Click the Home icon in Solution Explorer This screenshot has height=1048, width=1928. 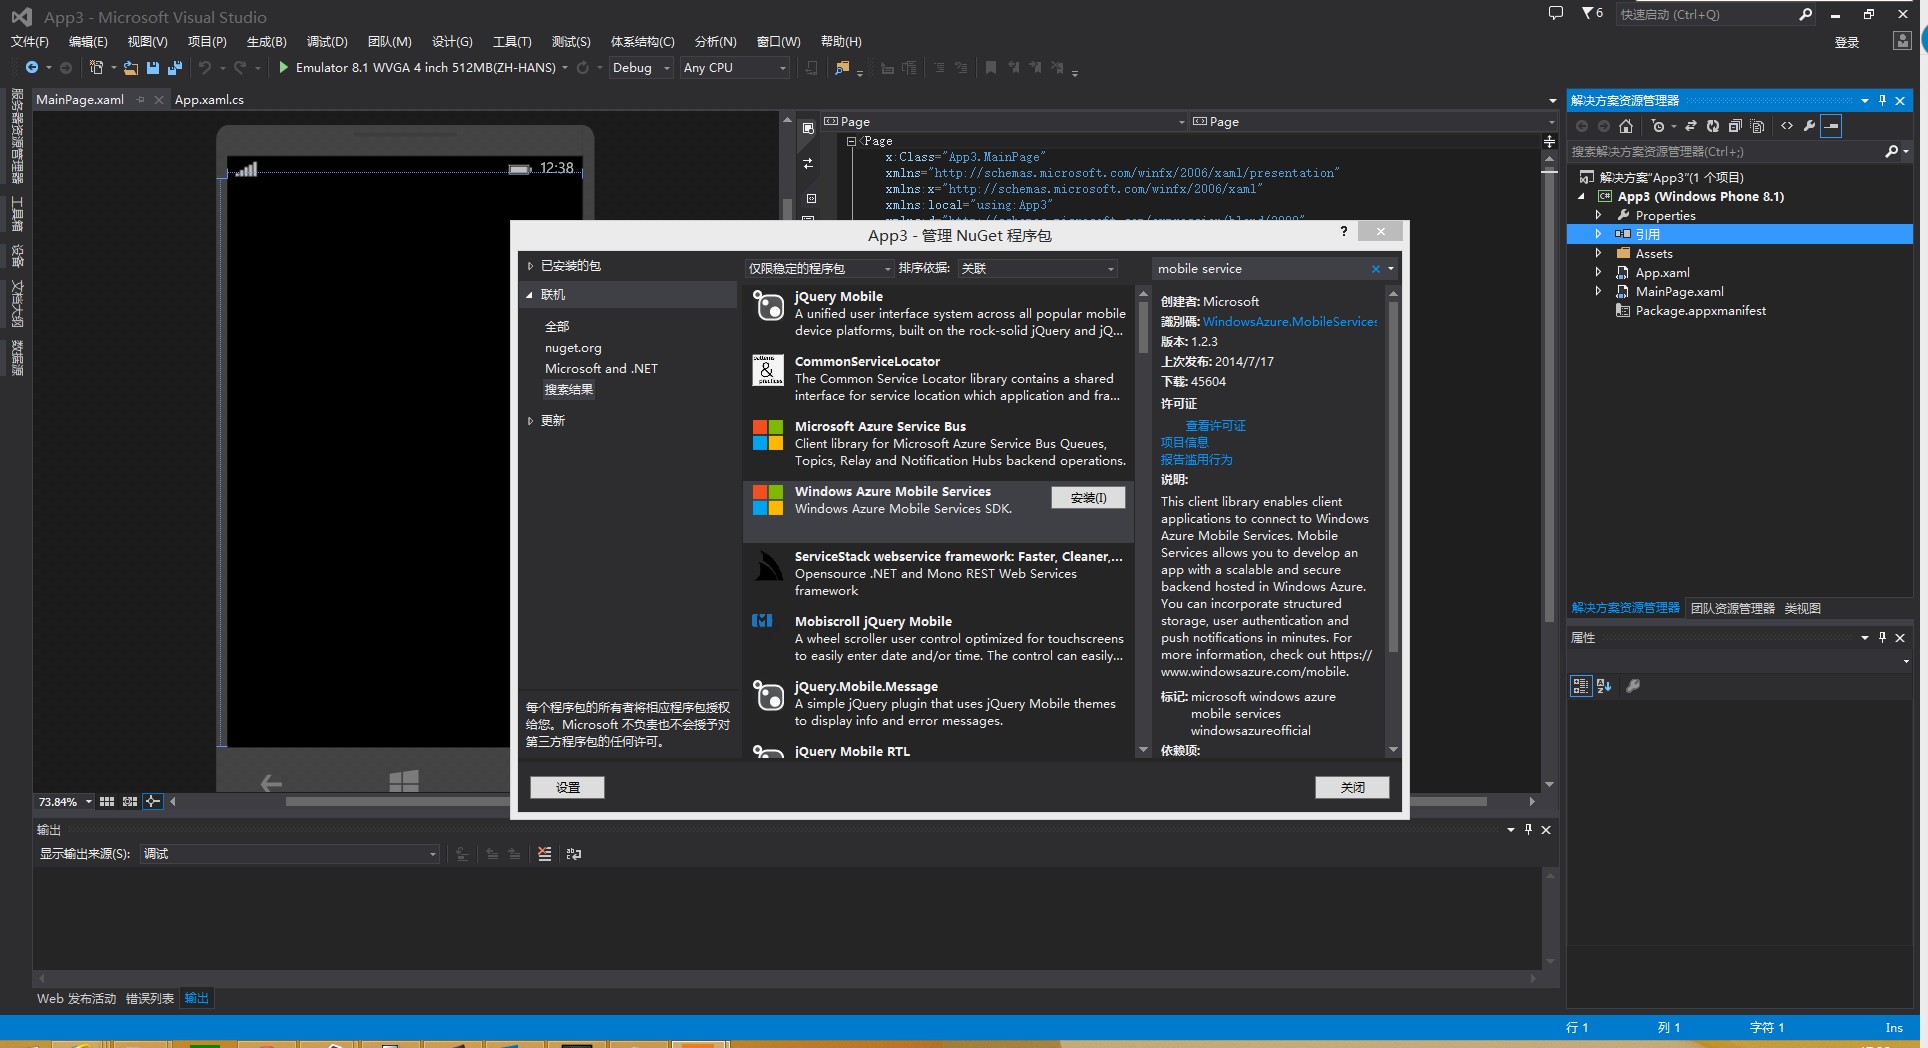1626,126
